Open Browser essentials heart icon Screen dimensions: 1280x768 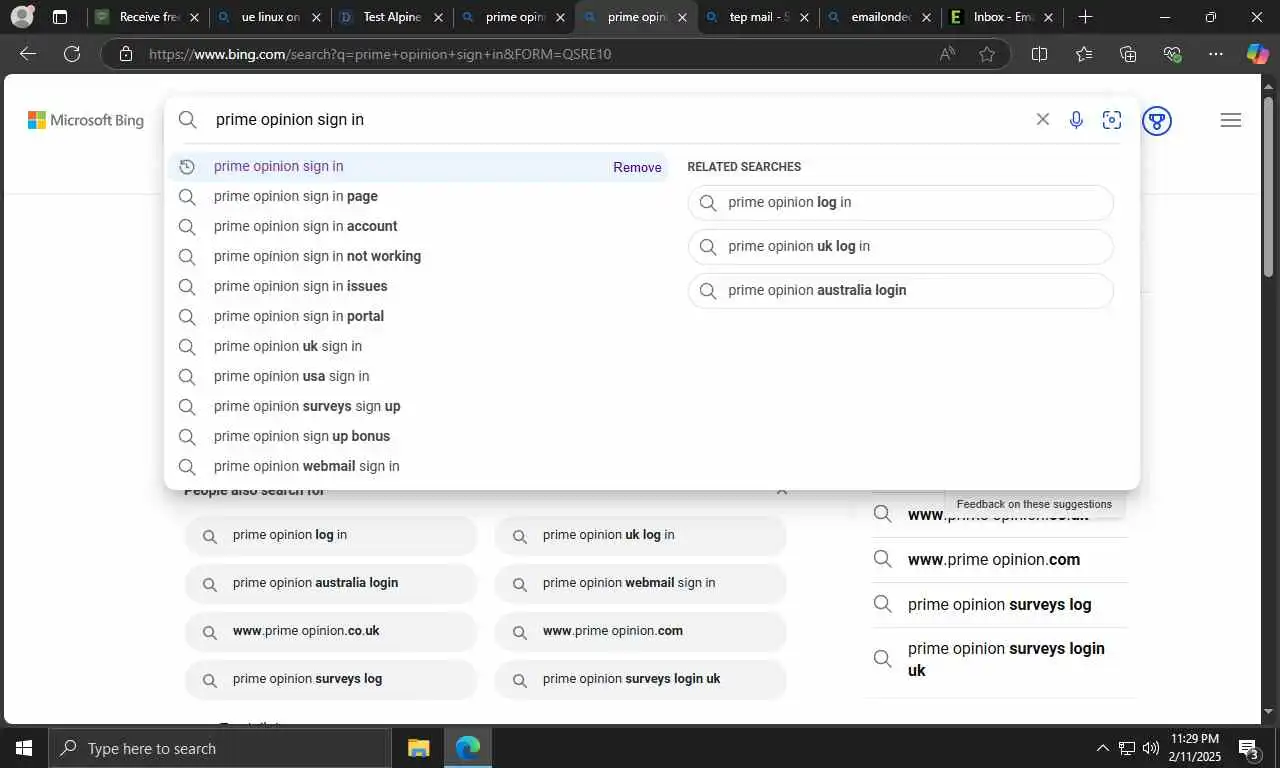click(1173, 54)
